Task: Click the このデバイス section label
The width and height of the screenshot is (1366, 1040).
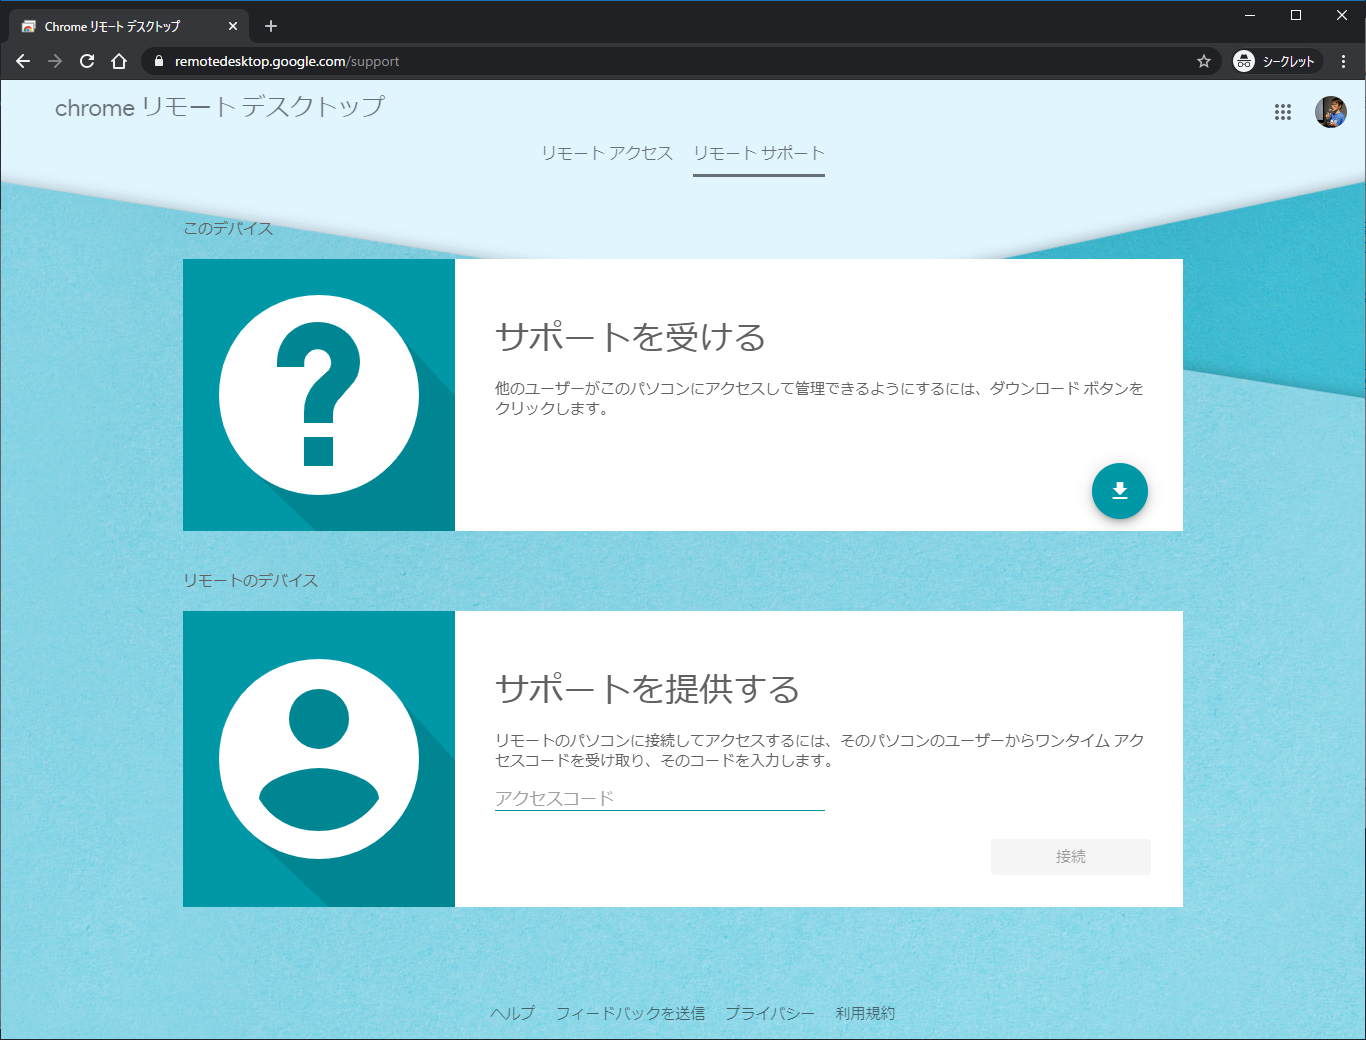Action: pyautogui.click(x=228, y=228)
